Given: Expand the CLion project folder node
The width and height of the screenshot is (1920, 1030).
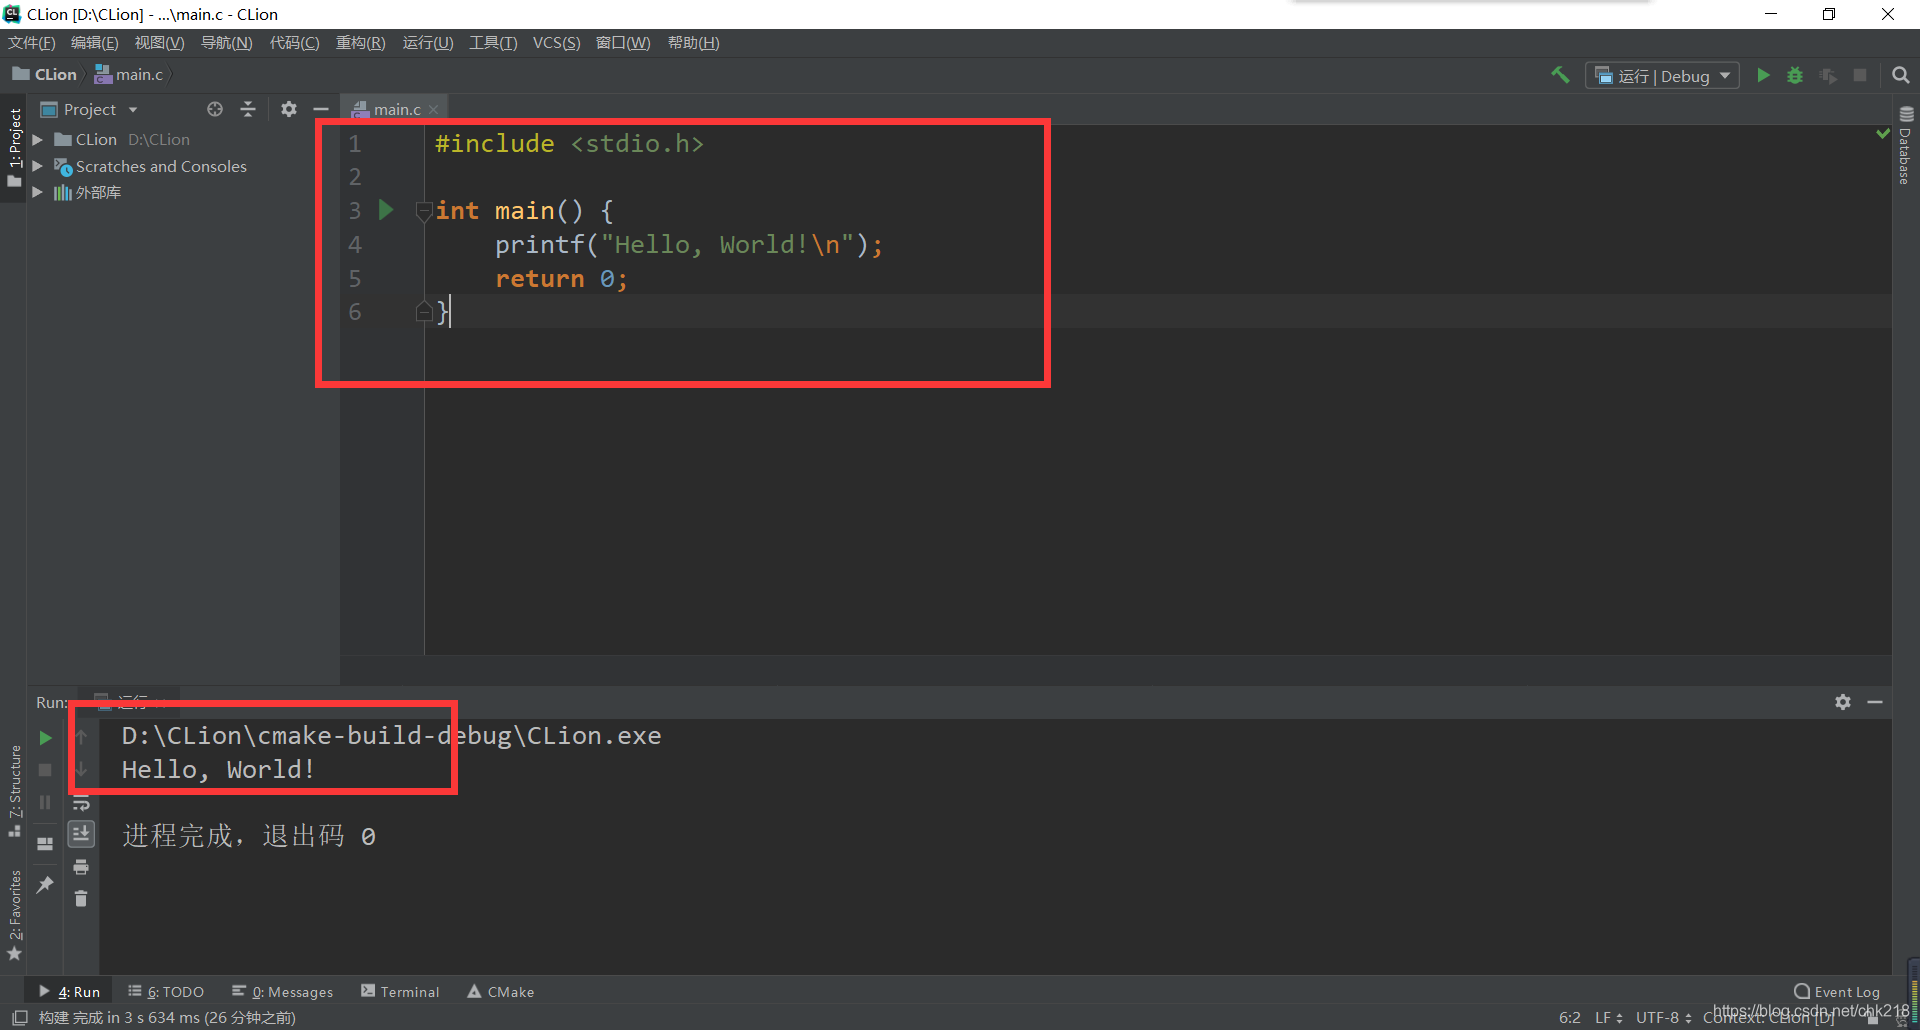Looking at the screenshot, I should point(37,140).
